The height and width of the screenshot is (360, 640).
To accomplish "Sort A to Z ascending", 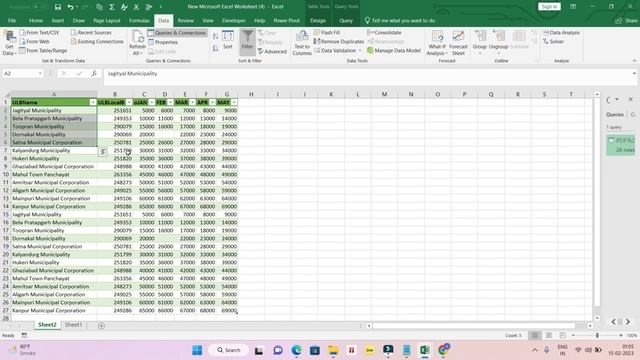I will [x=216, y=37].
